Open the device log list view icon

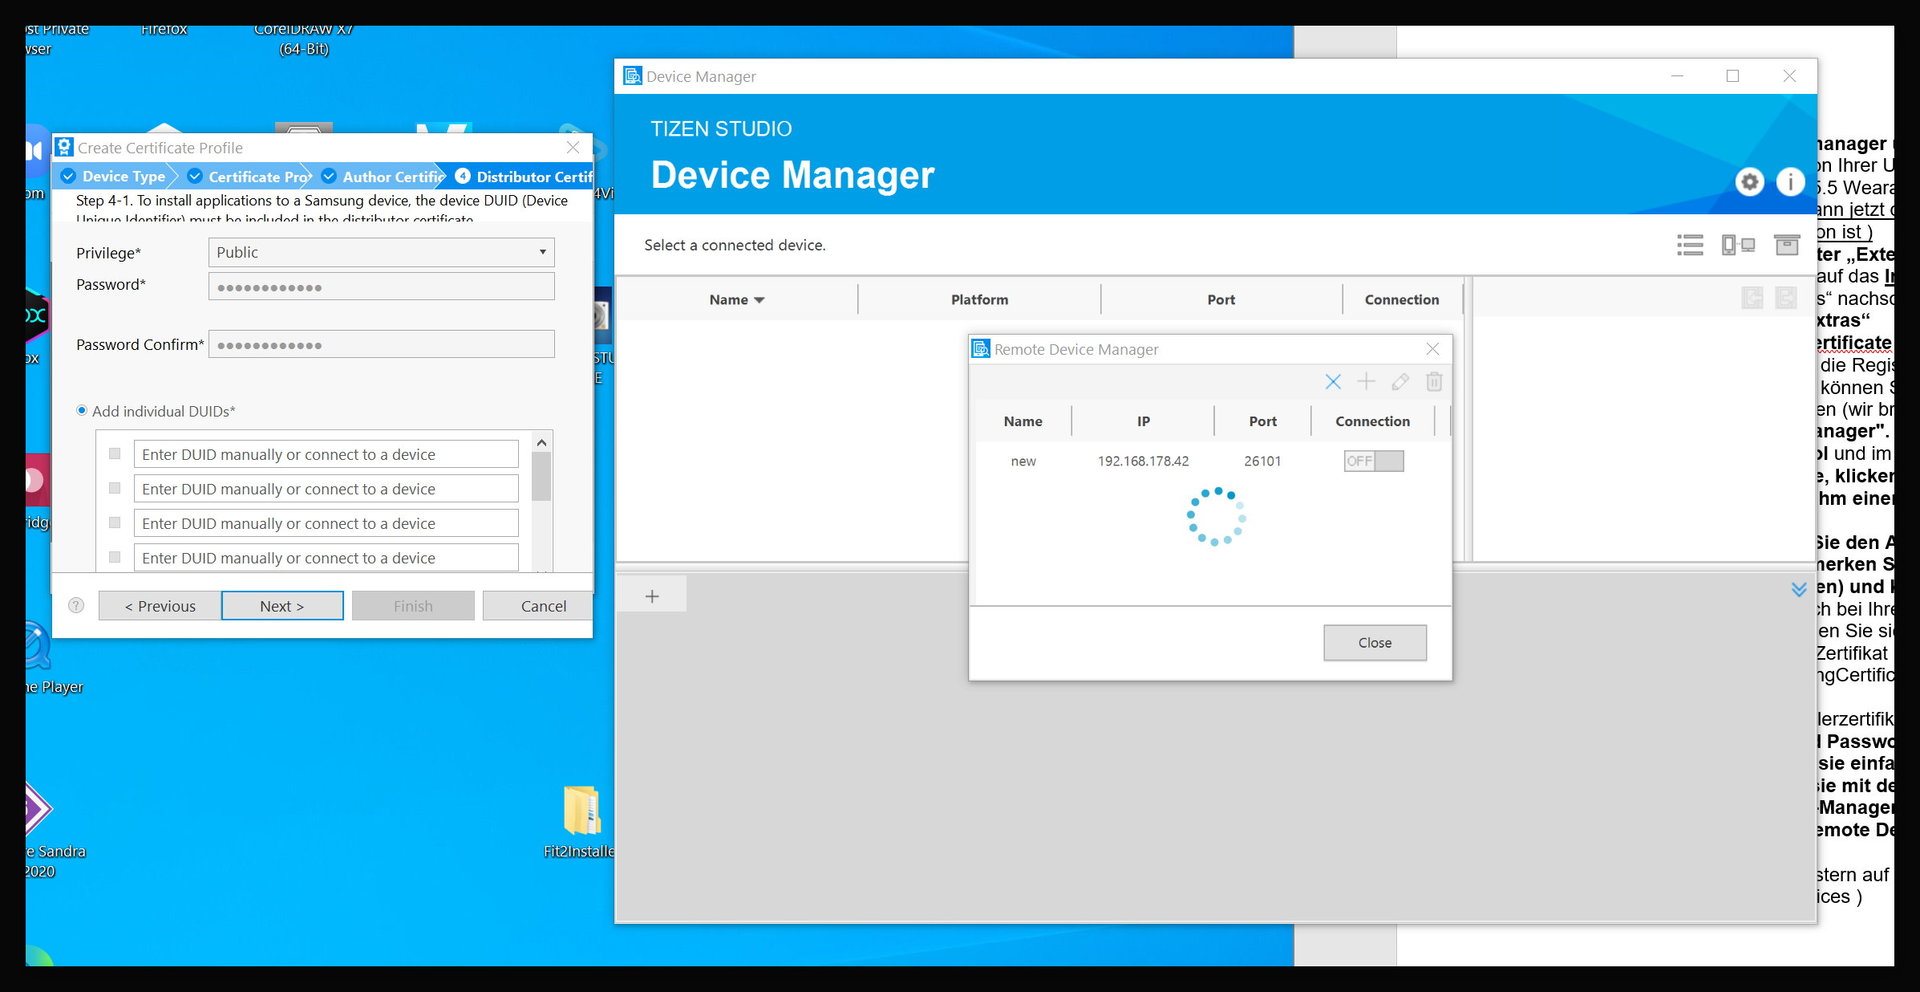click(x=1690, y=245)
